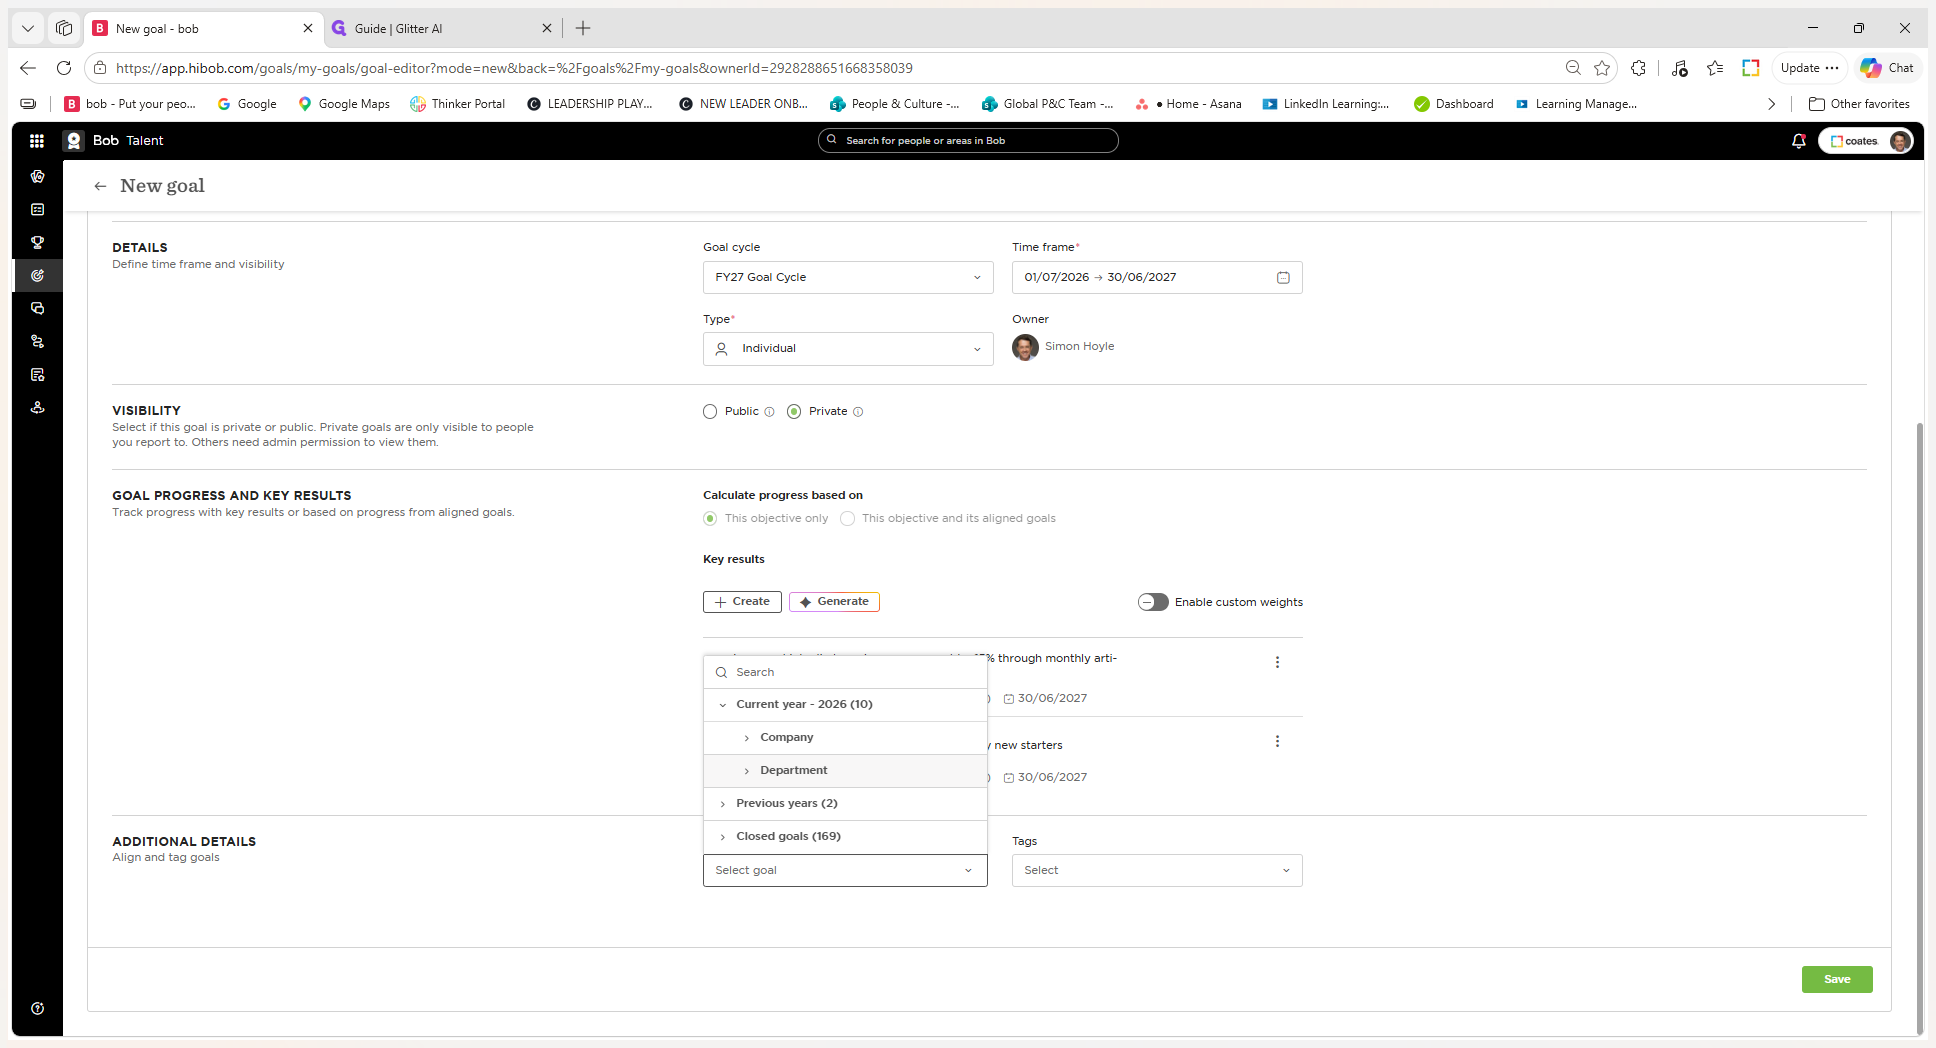Show info tooltip next to Public
The width and height of the screenshot is (1936, 1048).
tap(769, 412)
